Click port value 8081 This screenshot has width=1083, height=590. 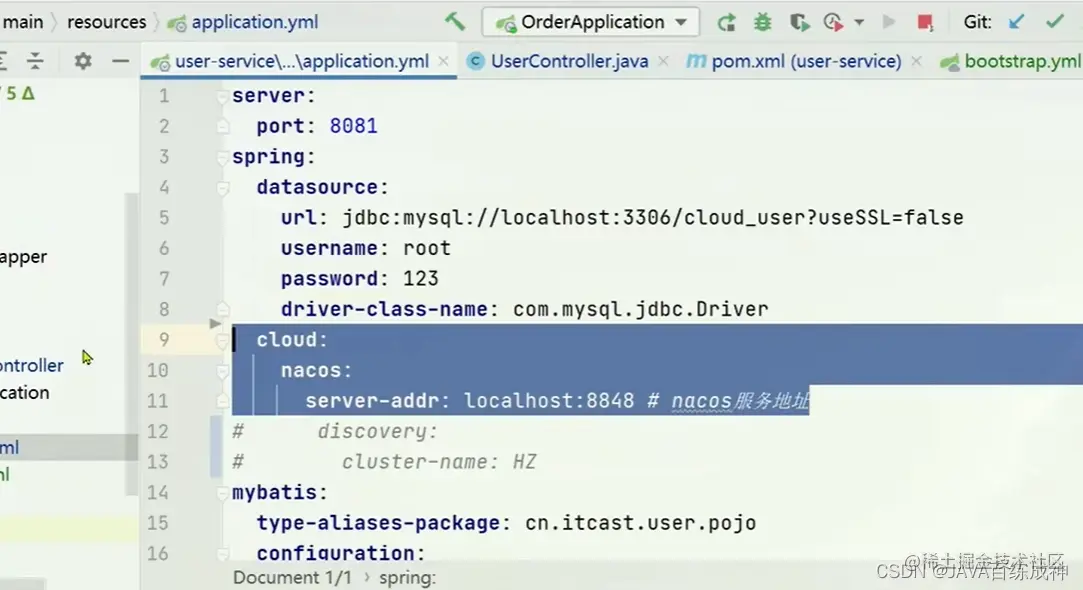click(353, 126)
